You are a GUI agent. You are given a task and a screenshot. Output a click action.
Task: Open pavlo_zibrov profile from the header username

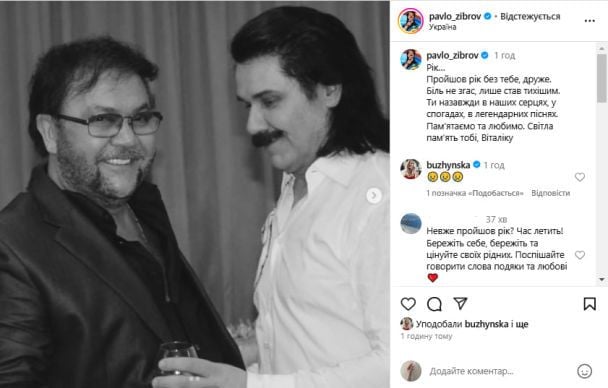455,16
